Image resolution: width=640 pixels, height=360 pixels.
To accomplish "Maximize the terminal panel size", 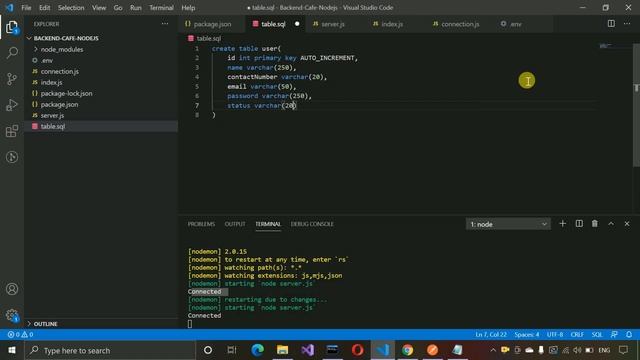I will [x=611, y=224].
